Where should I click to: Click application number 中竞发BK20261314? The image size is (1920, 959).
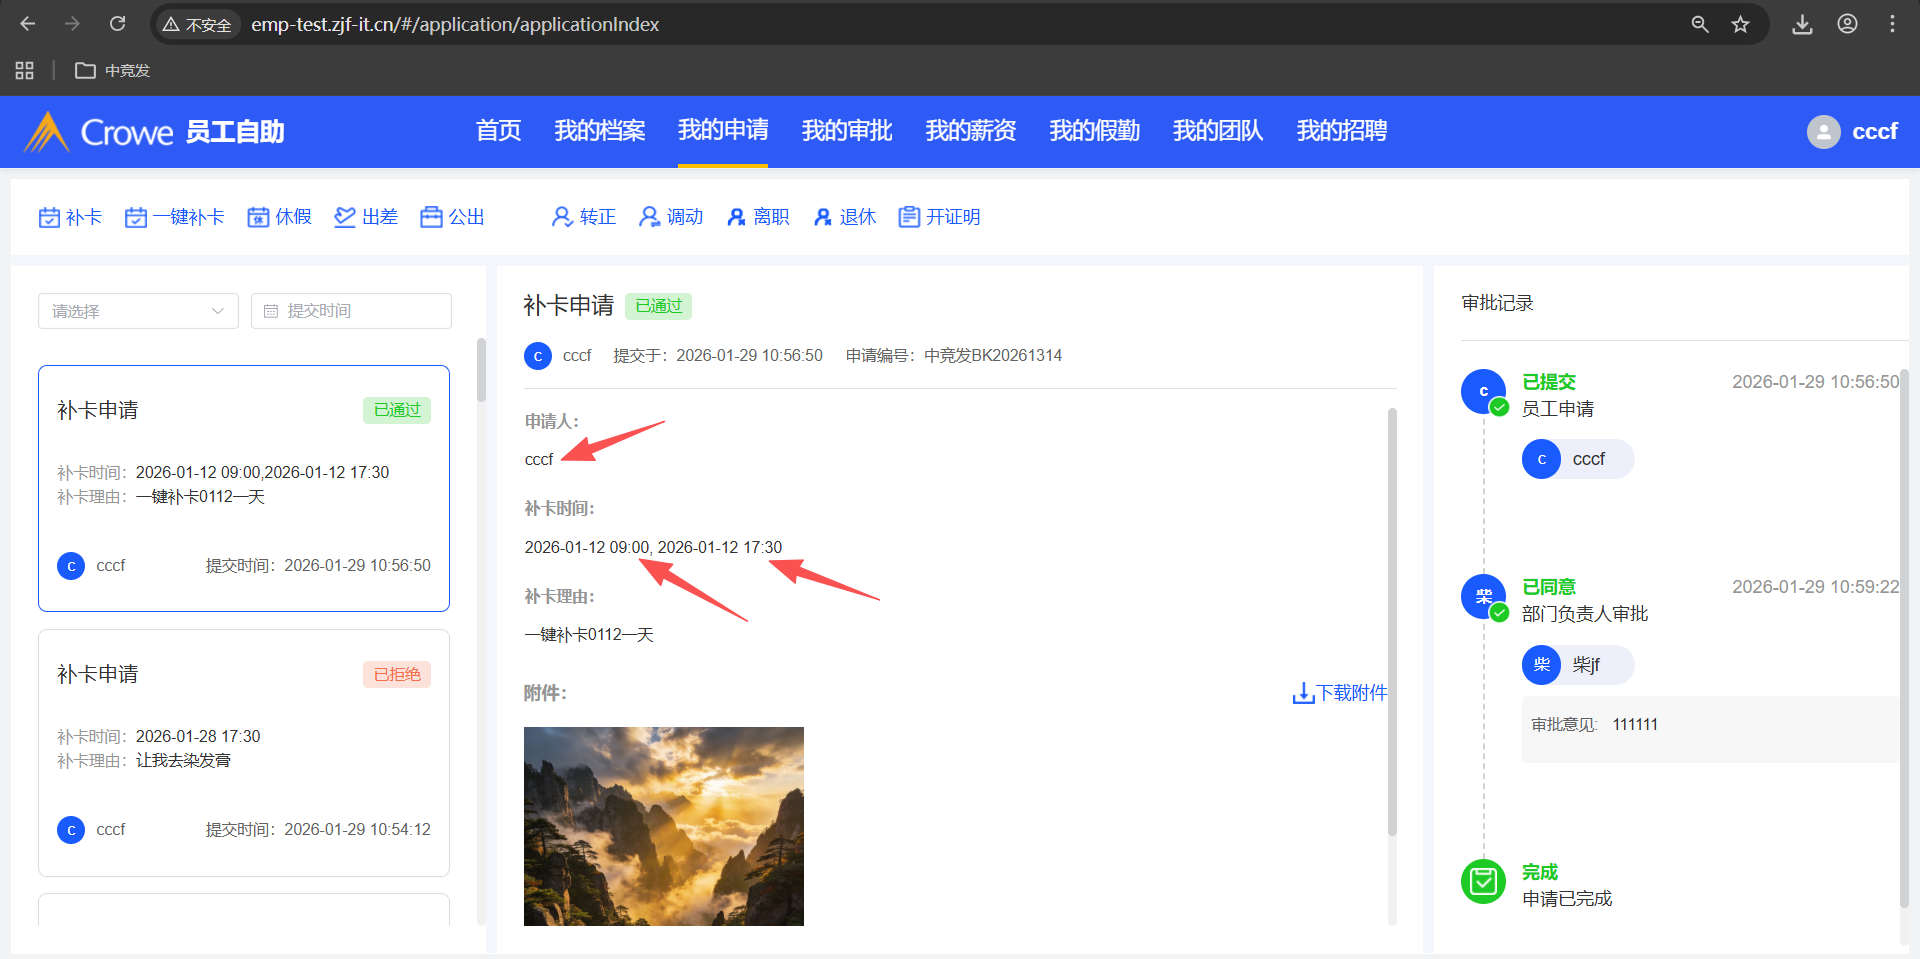pos(993,355)
